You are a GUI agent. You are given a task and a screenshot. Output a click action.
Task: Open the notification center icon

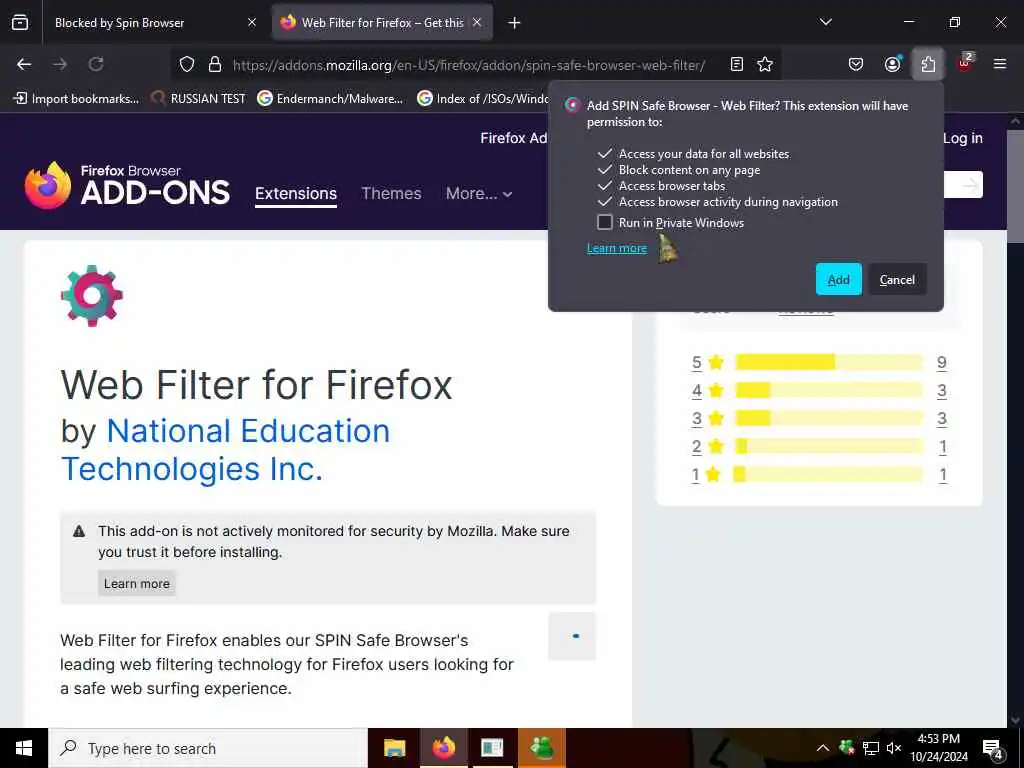(x=992, y=749)
